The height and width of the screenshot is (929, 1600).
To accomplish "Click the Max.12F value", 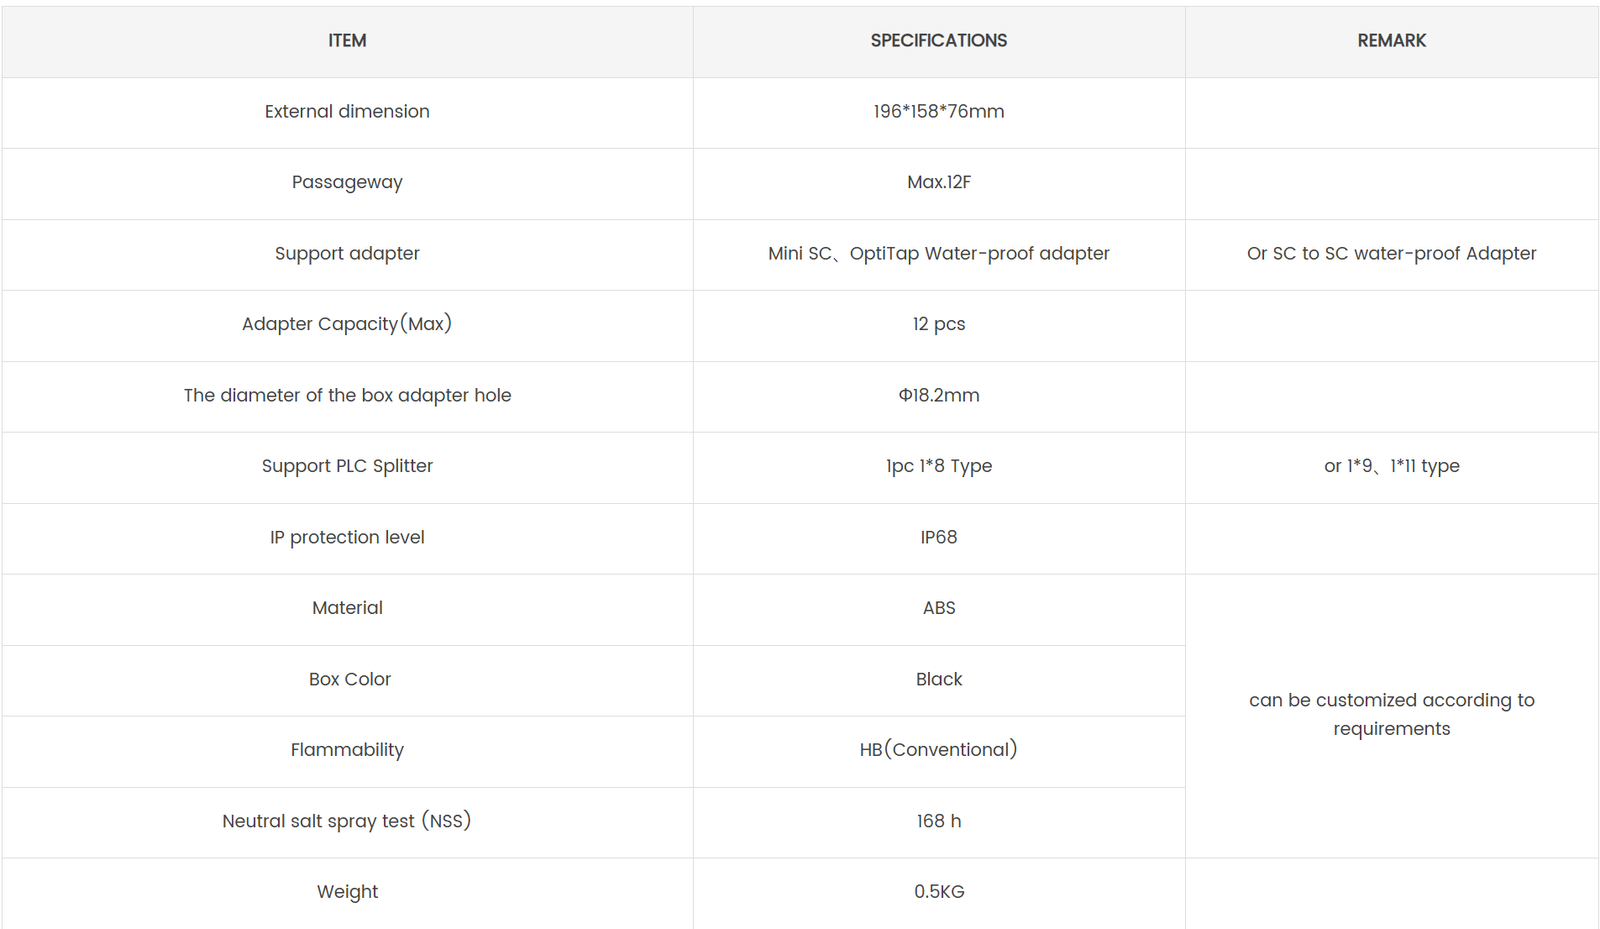I will pyautogui.click(x=938, y=183).
